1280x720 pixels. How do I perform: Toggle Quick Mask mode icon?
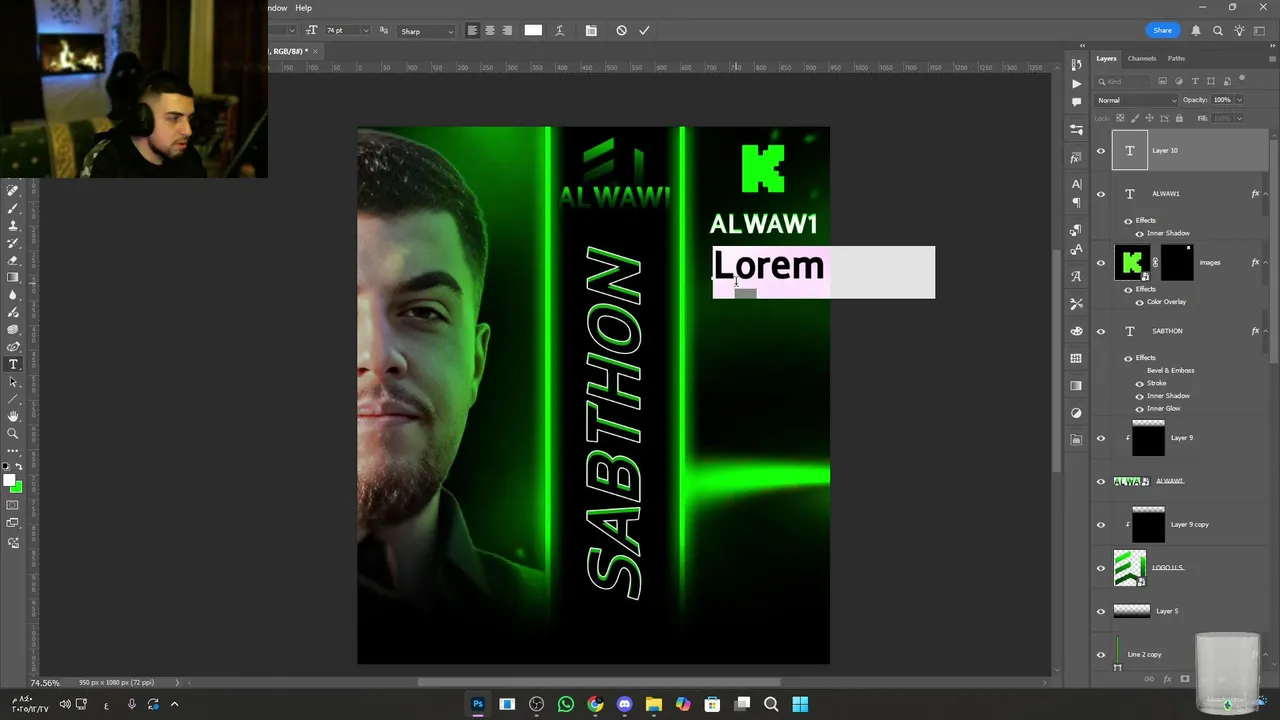[13, 505]
